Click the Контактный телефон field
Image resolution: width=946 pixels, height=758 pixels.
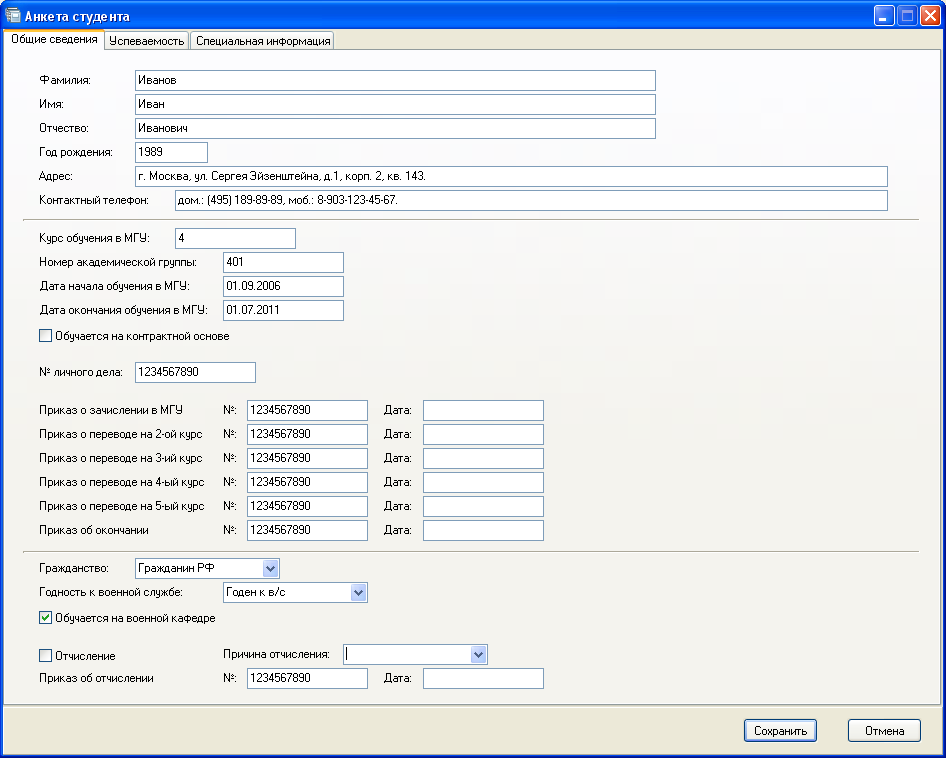(530, 200)
